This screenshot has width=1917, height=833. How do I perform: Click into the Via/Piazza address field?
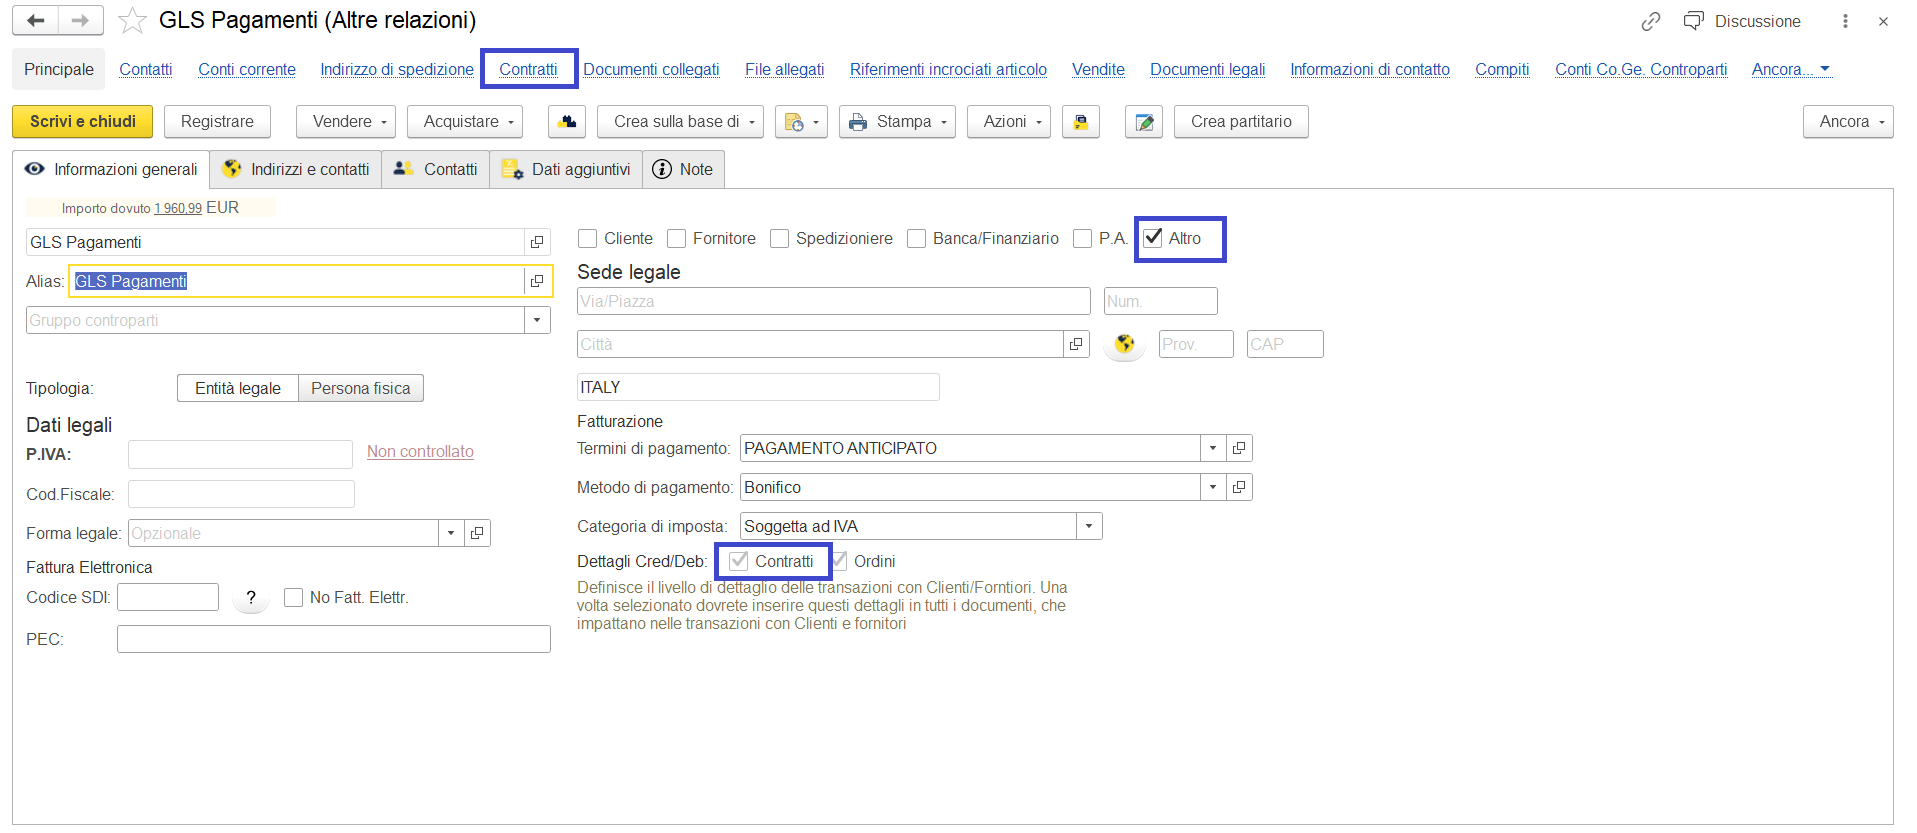[834, 301]
